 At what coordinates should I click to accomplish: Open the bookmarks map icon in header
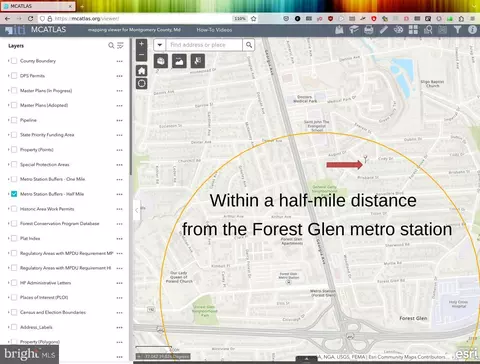tap(339, 30)
